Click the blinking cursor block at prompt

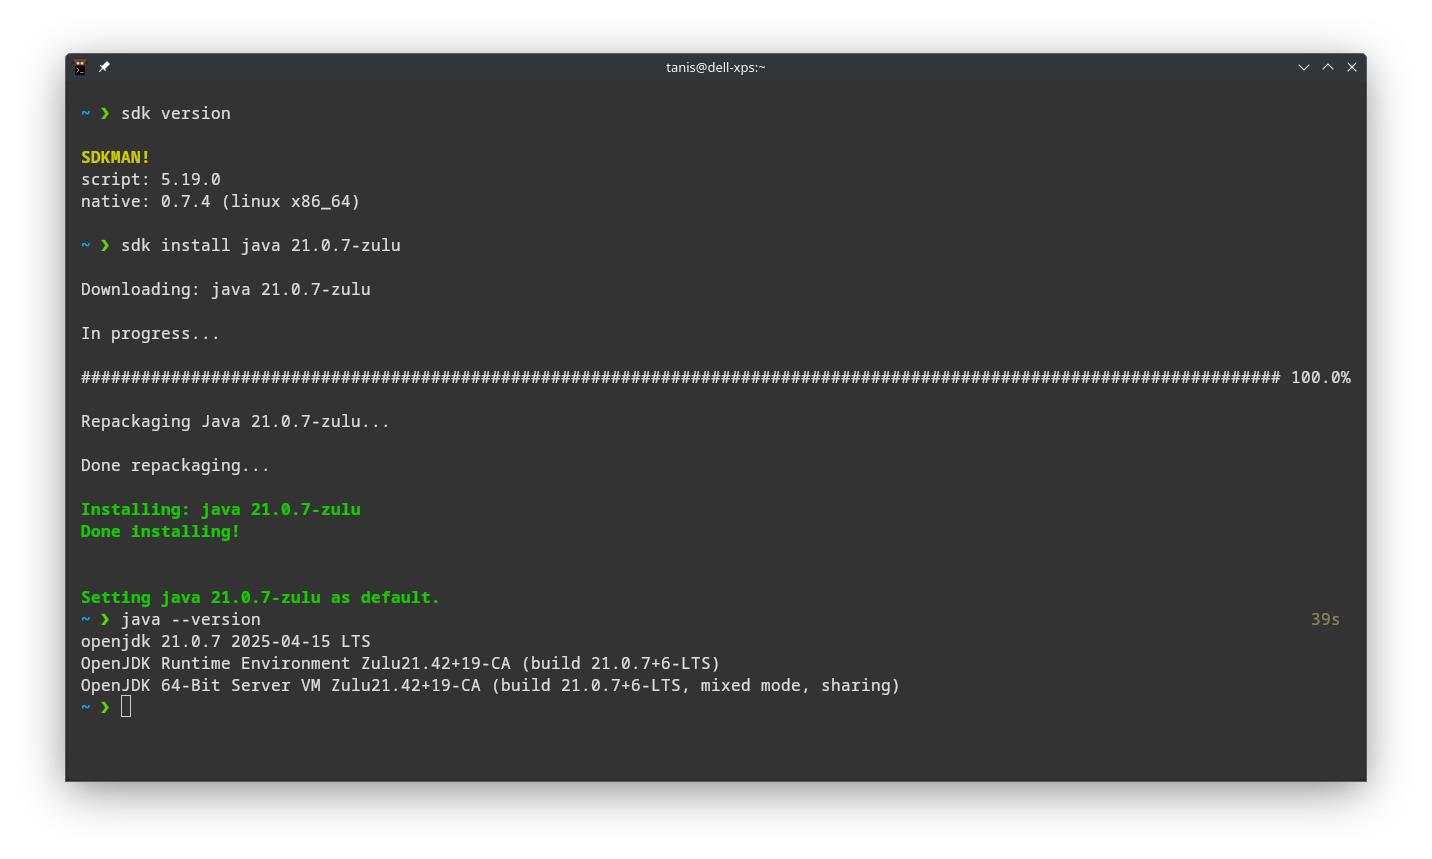click(125, 706)
